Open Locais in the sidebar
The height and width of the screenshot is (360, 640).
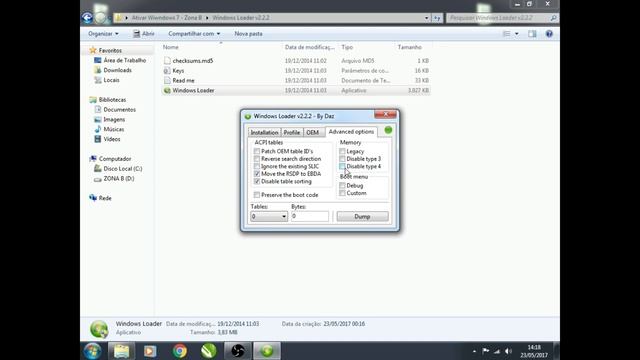111,80
